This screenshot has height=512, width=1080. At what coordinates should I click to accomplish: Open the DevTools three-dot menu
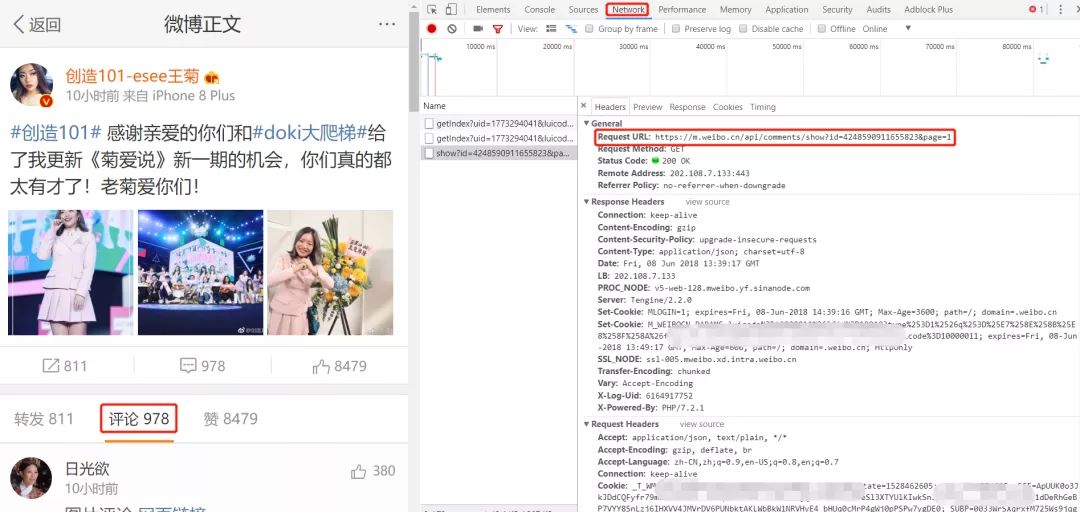(x=1060, y=10)
